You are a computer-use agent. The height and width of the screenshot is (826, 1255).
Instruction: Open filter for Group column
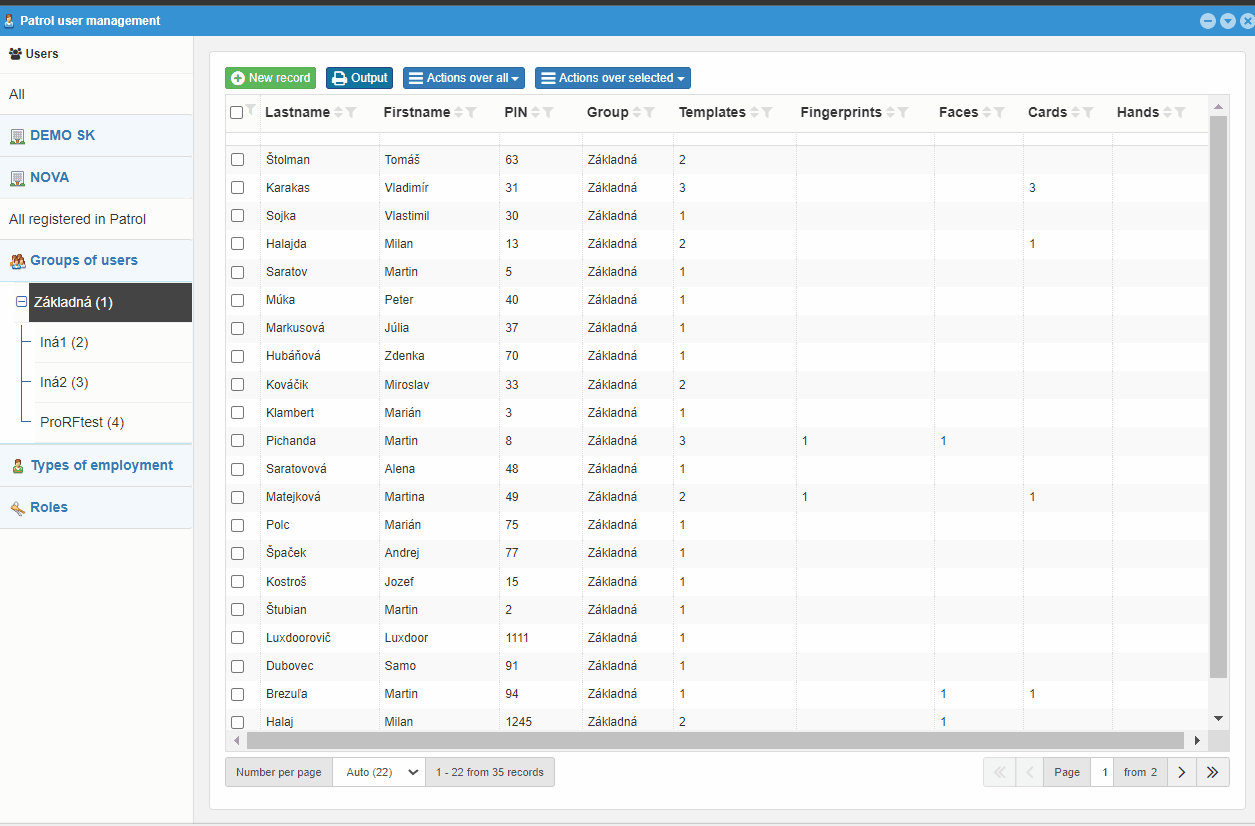tap(649, 113)
